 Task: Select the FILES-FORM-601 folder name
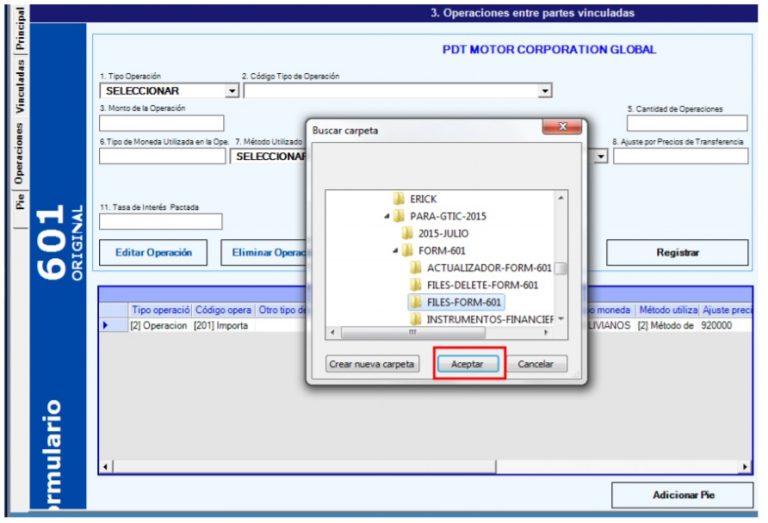[465, 301]
